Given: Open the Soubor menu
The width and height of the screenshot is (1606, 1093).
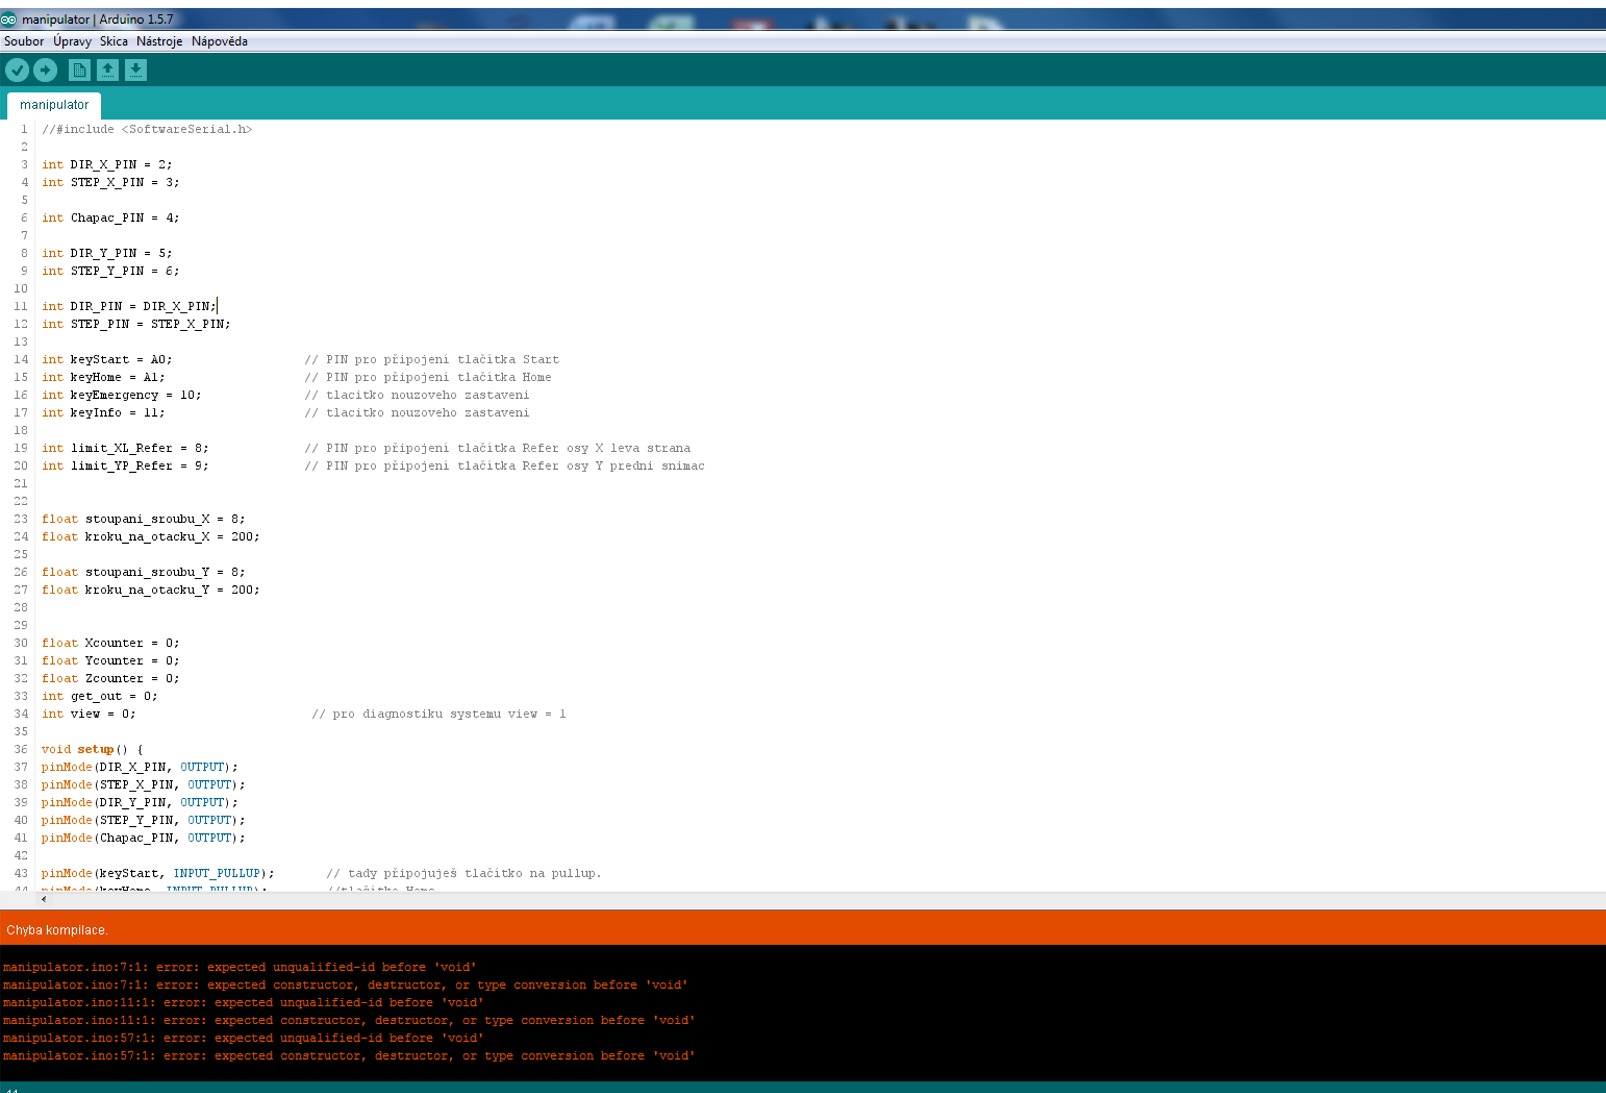Looking at the screenshot, I should (24, 42).
